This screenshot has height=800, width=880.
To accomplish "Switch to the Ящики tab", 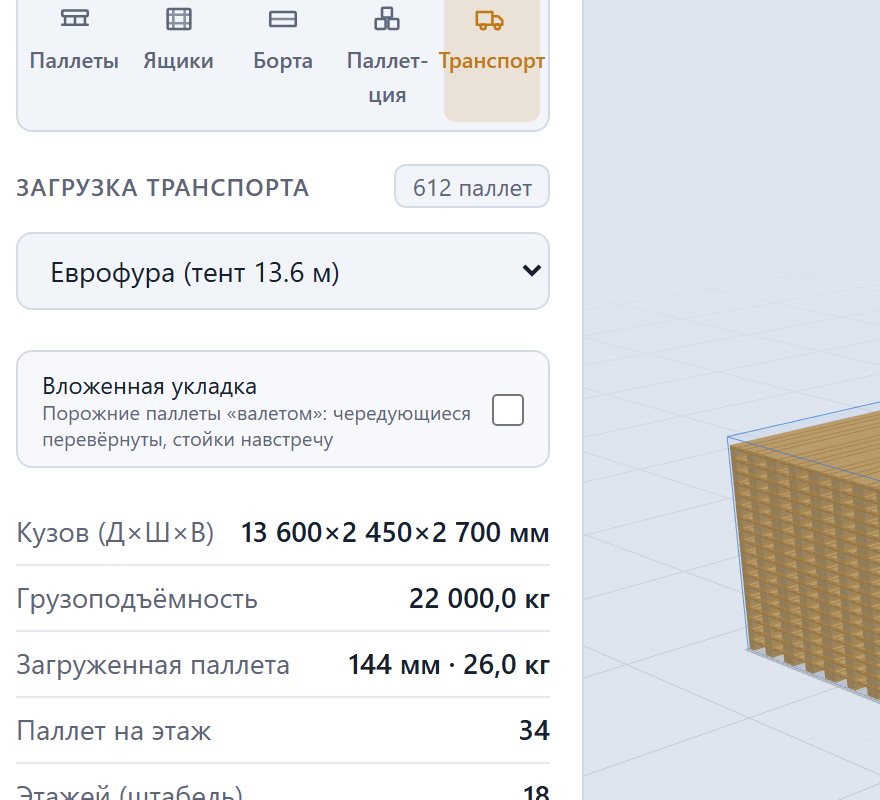I will click(x=178, y=60).
